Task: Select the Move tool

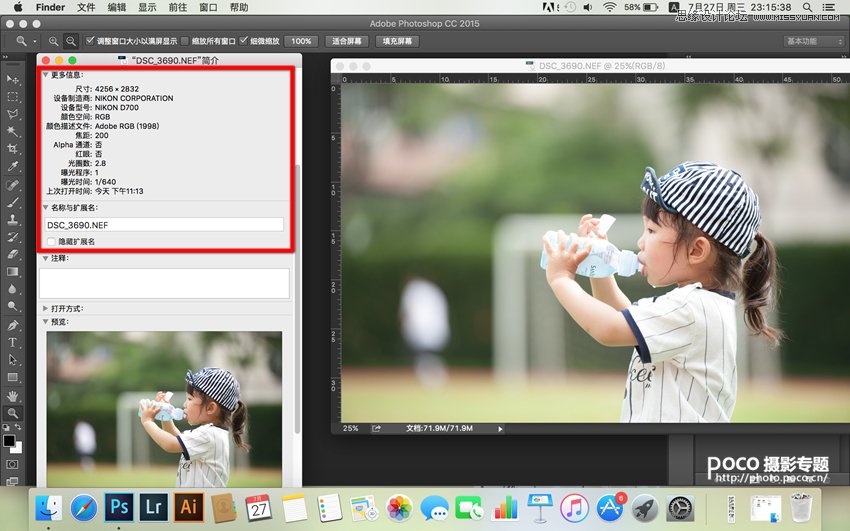Action: click(12, 80)
